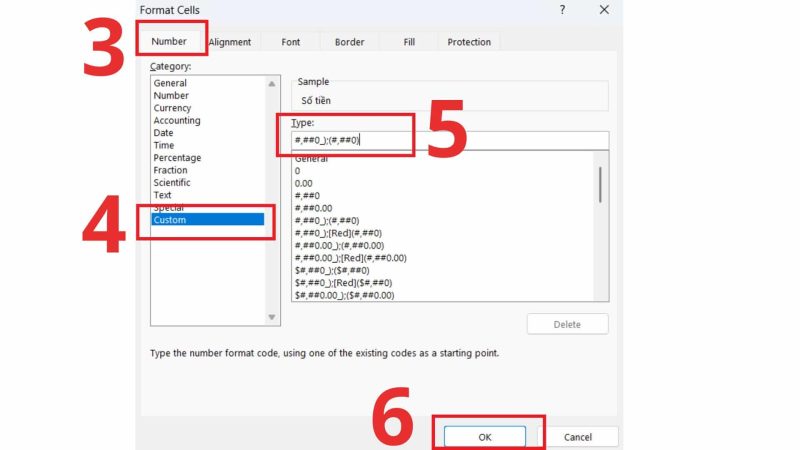Image resolution: width=800 pixels, height=450 pixels.
Task: Open the Font tab
Action: pyautogui.click(x=290, y=42)
